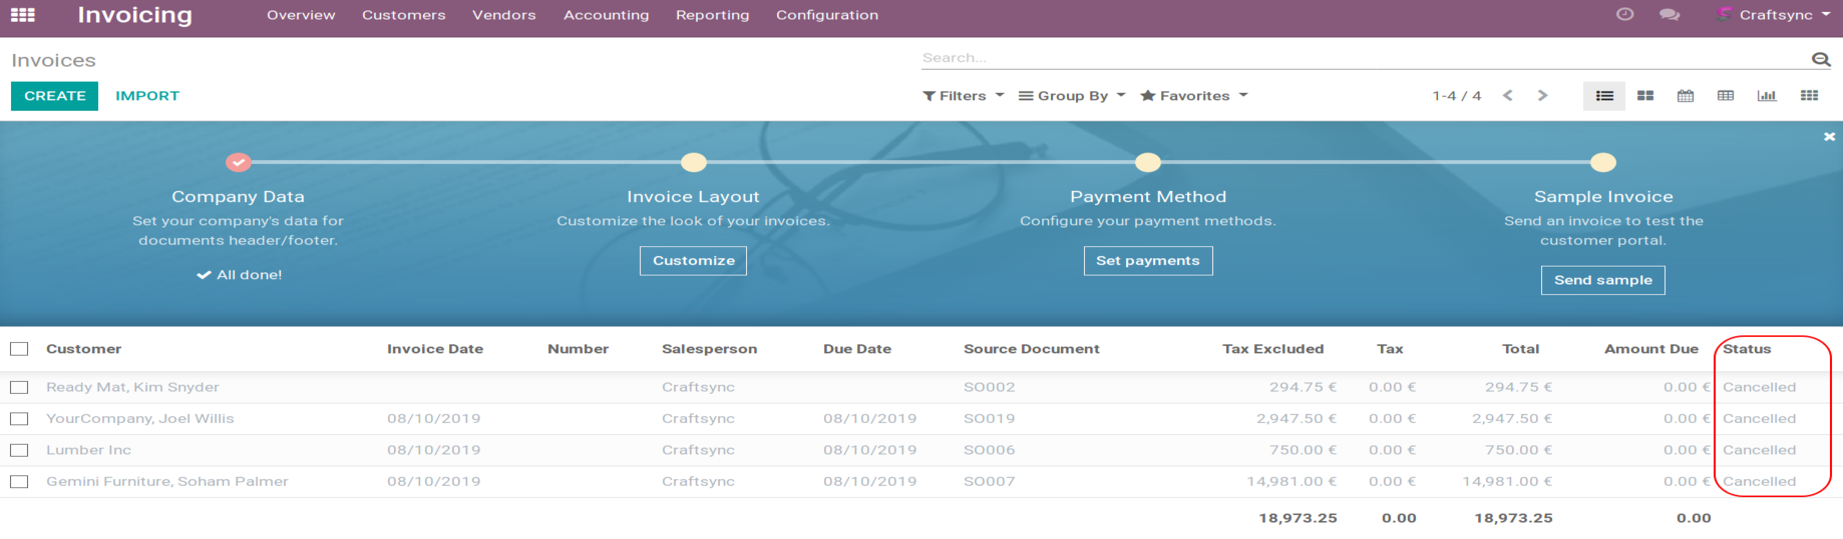Switch to list view
Viewport: 1843px width, 539px height.
tap(1604, 96)
